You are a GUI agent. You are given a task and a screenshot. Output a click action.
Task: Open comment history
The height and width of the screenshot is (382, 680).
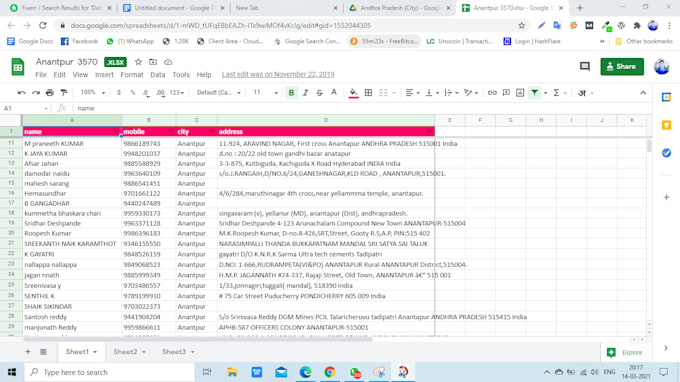pos(585,66)
